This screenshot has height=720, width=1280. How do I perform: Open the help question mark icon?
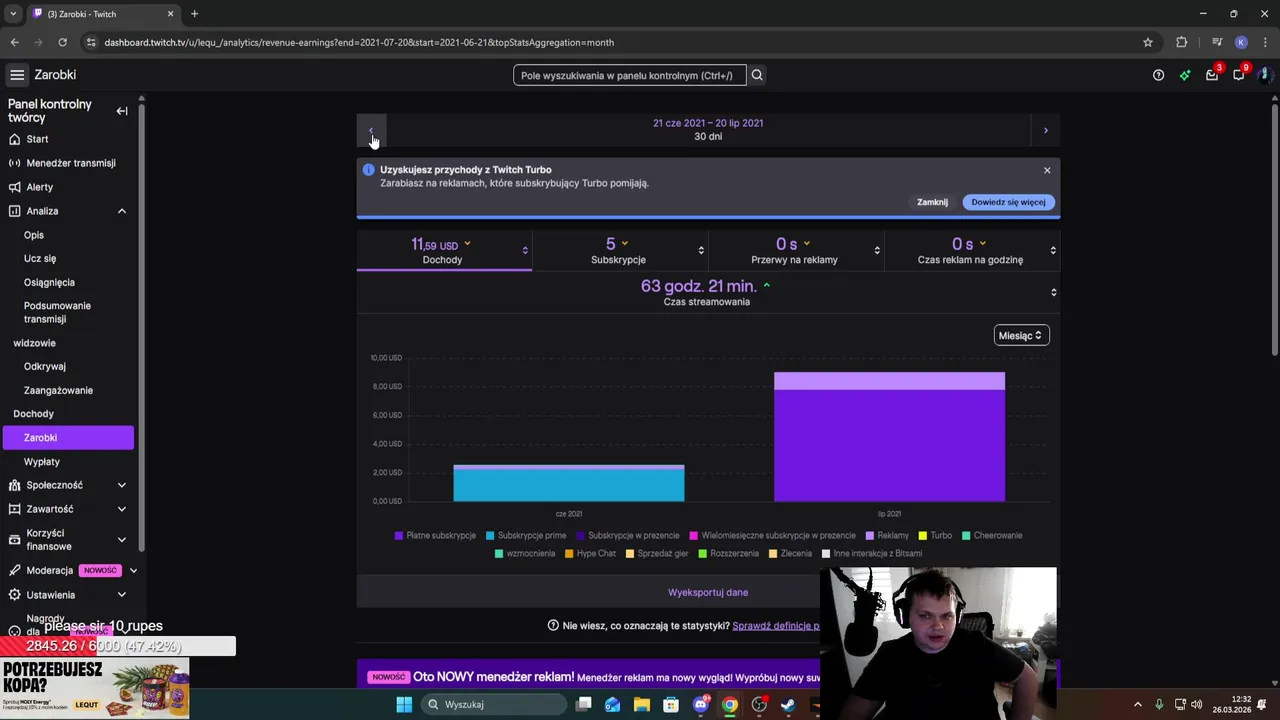pos(1158,75)
